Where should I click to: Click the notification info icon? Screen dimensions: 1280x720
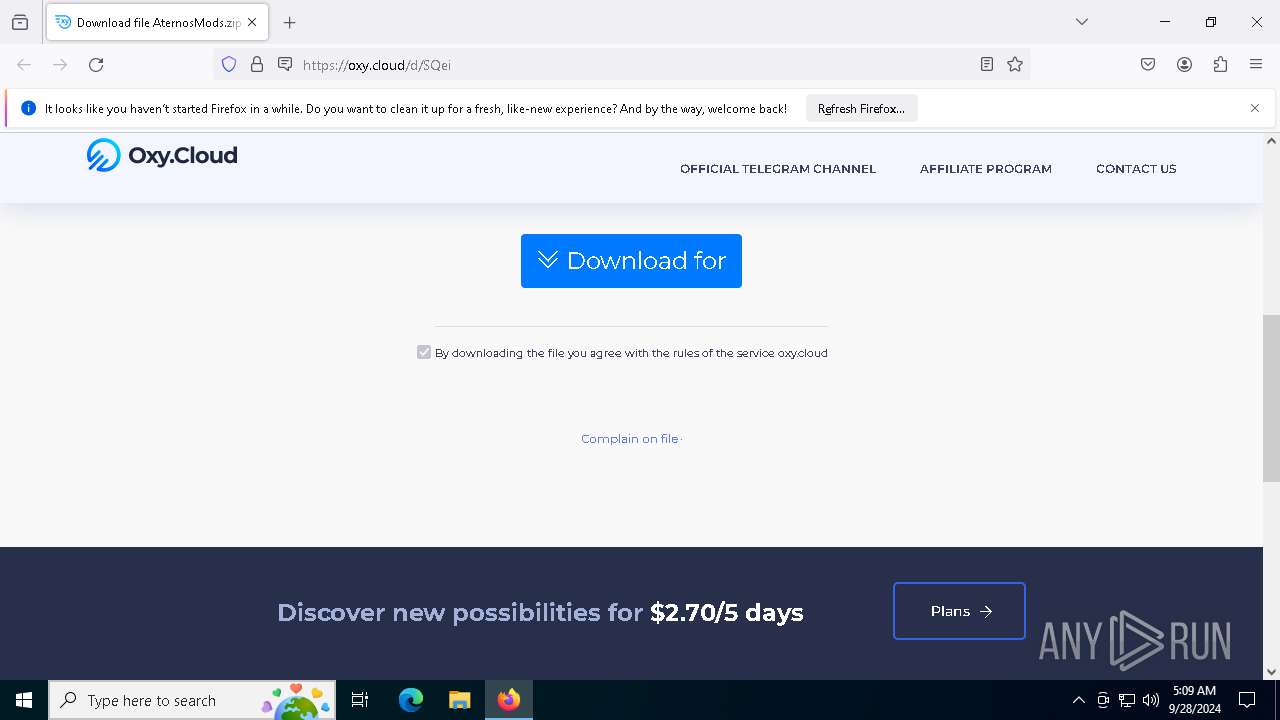click(x=28, y=109)
